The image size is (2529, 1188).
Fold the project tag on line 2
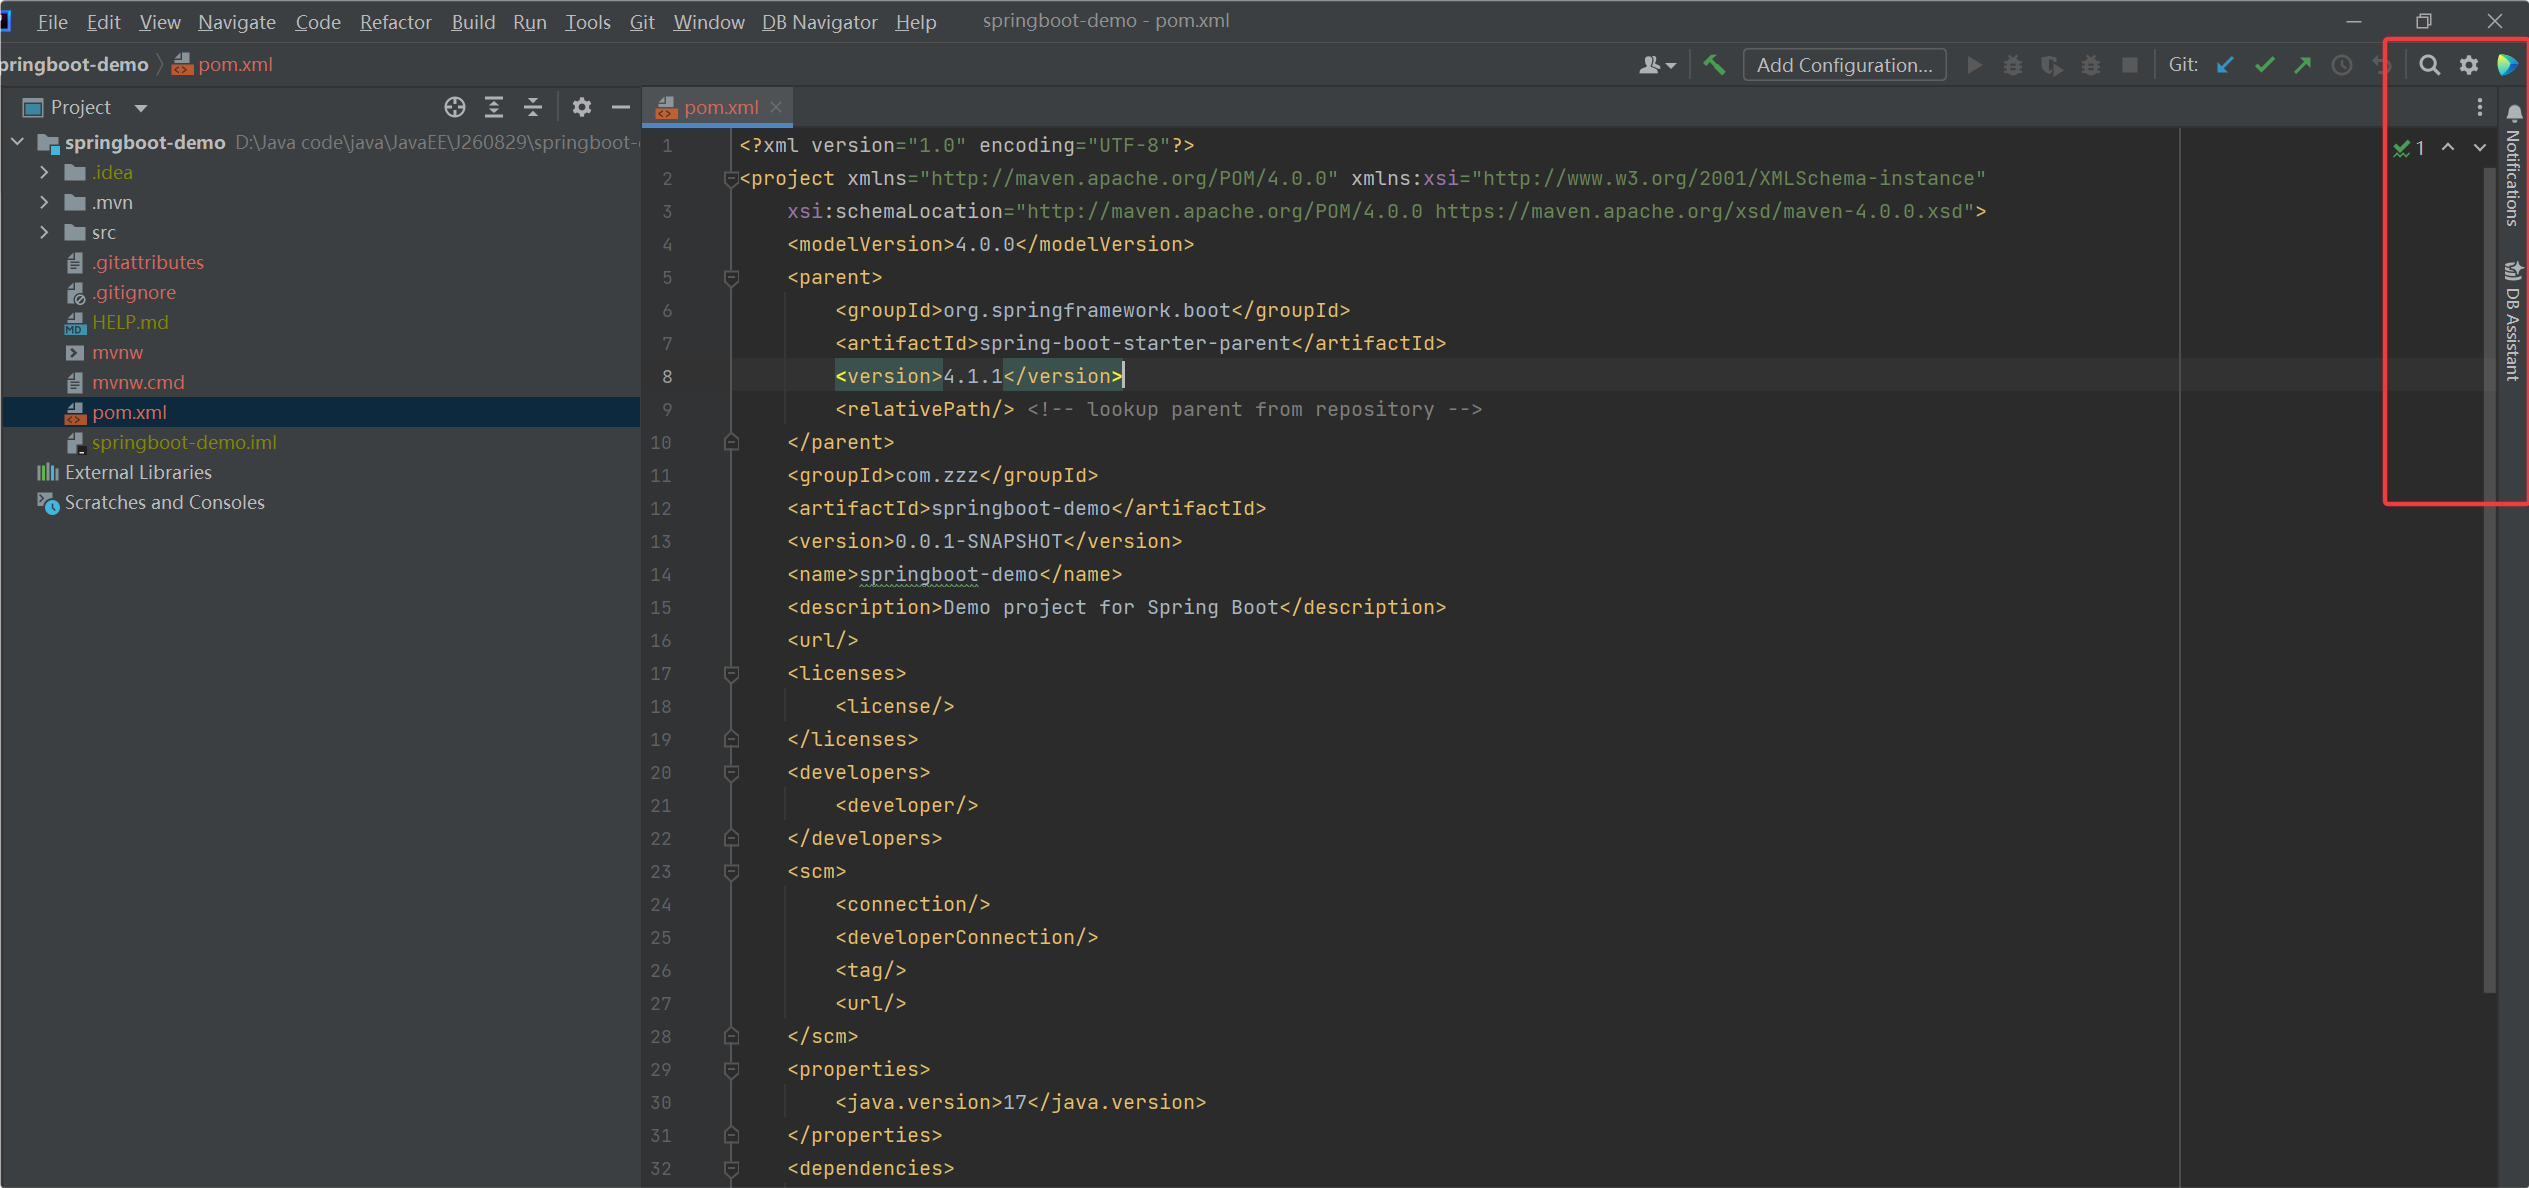pyautogui.click(x=731, y=179)
